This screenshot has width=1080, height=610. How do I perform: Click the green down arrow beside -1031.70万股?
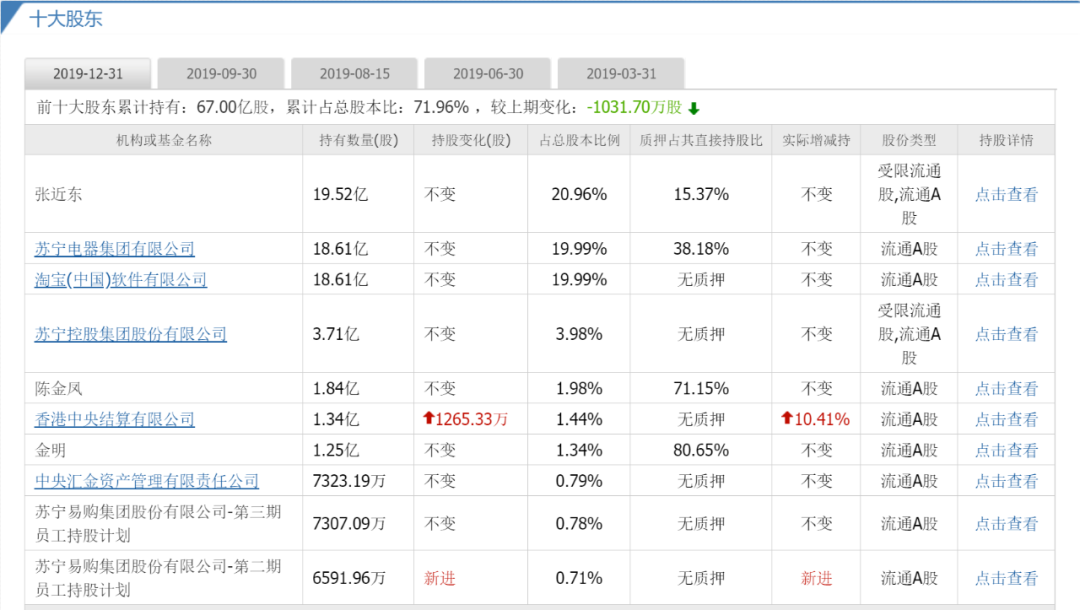pyautogui.click(x=694, y=108)
